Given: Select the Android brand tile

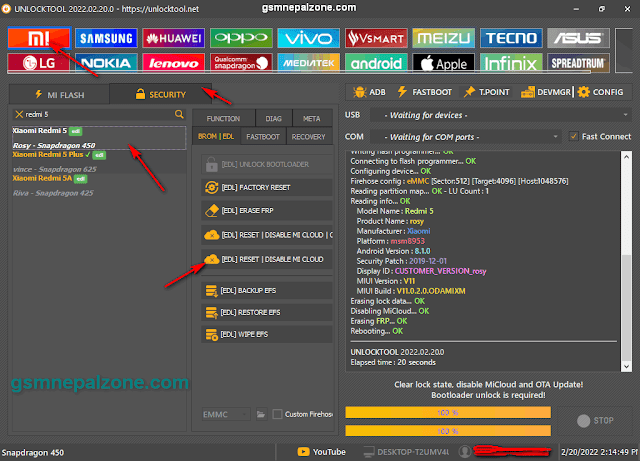Looking at the screenshot, I should pyautogui.click(x=376, y=62).
